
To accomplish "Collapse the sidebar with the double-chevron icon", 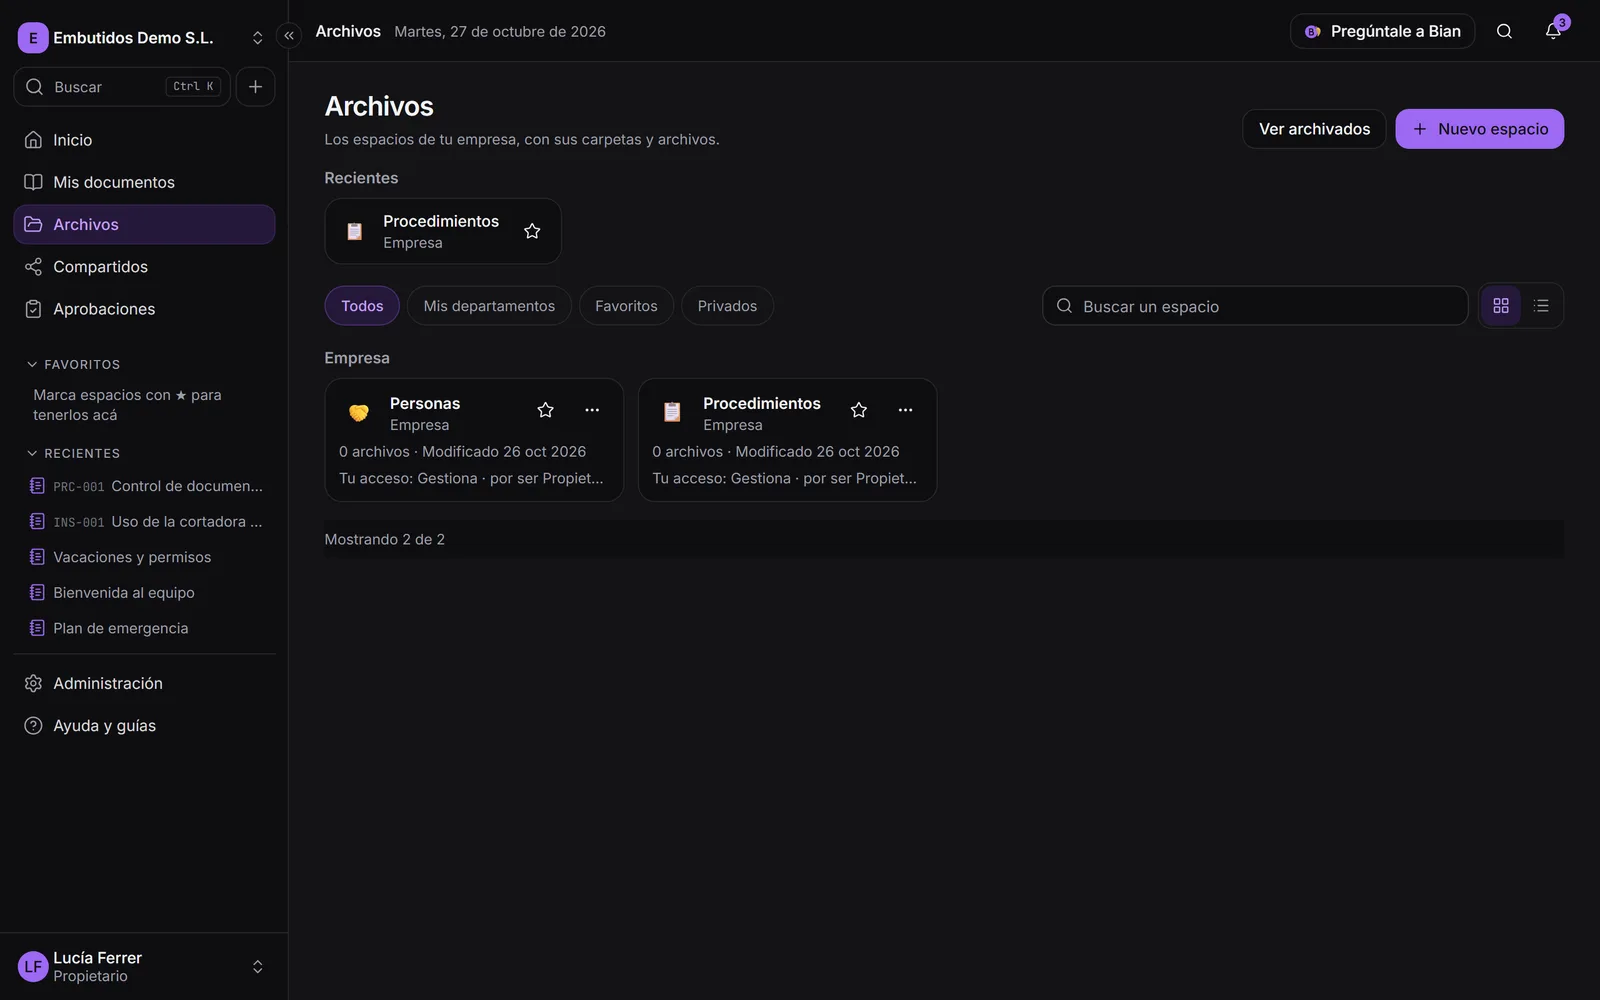I will point(289,36).
